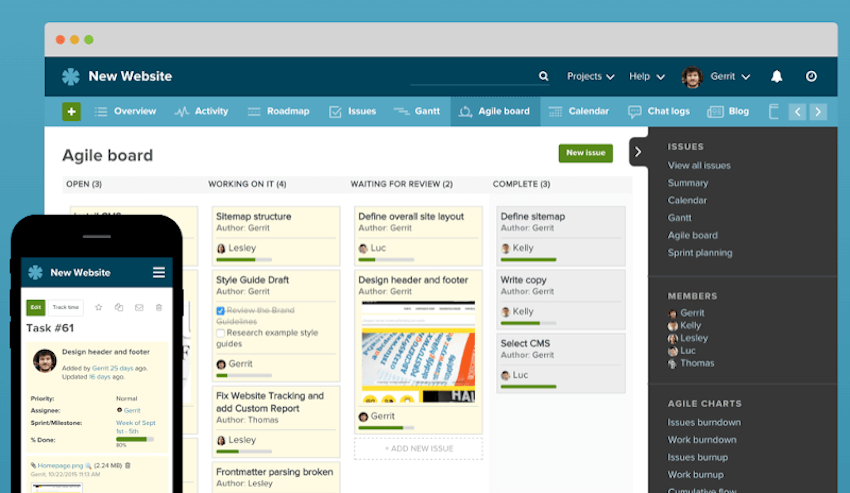Click Homepage.png attachment link on phone
This screenshot has height=493, width=850.
pyautogui.click(x=60, y=465)
